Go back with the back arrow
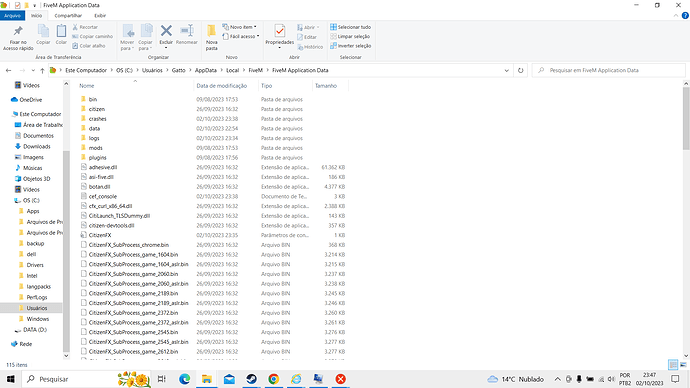 pos(8,70)
